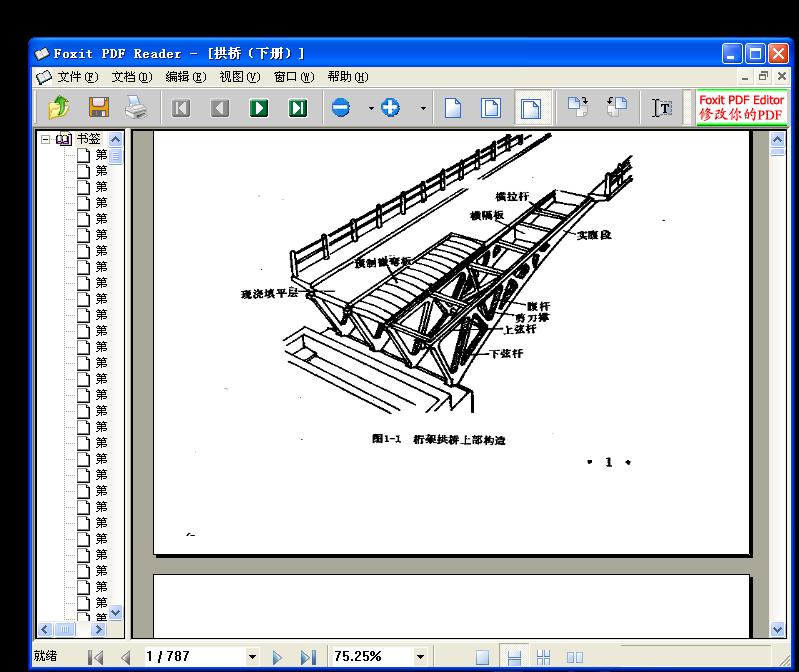Go to first page in toolbar
The image size is (799, 672).
[181, 108]
